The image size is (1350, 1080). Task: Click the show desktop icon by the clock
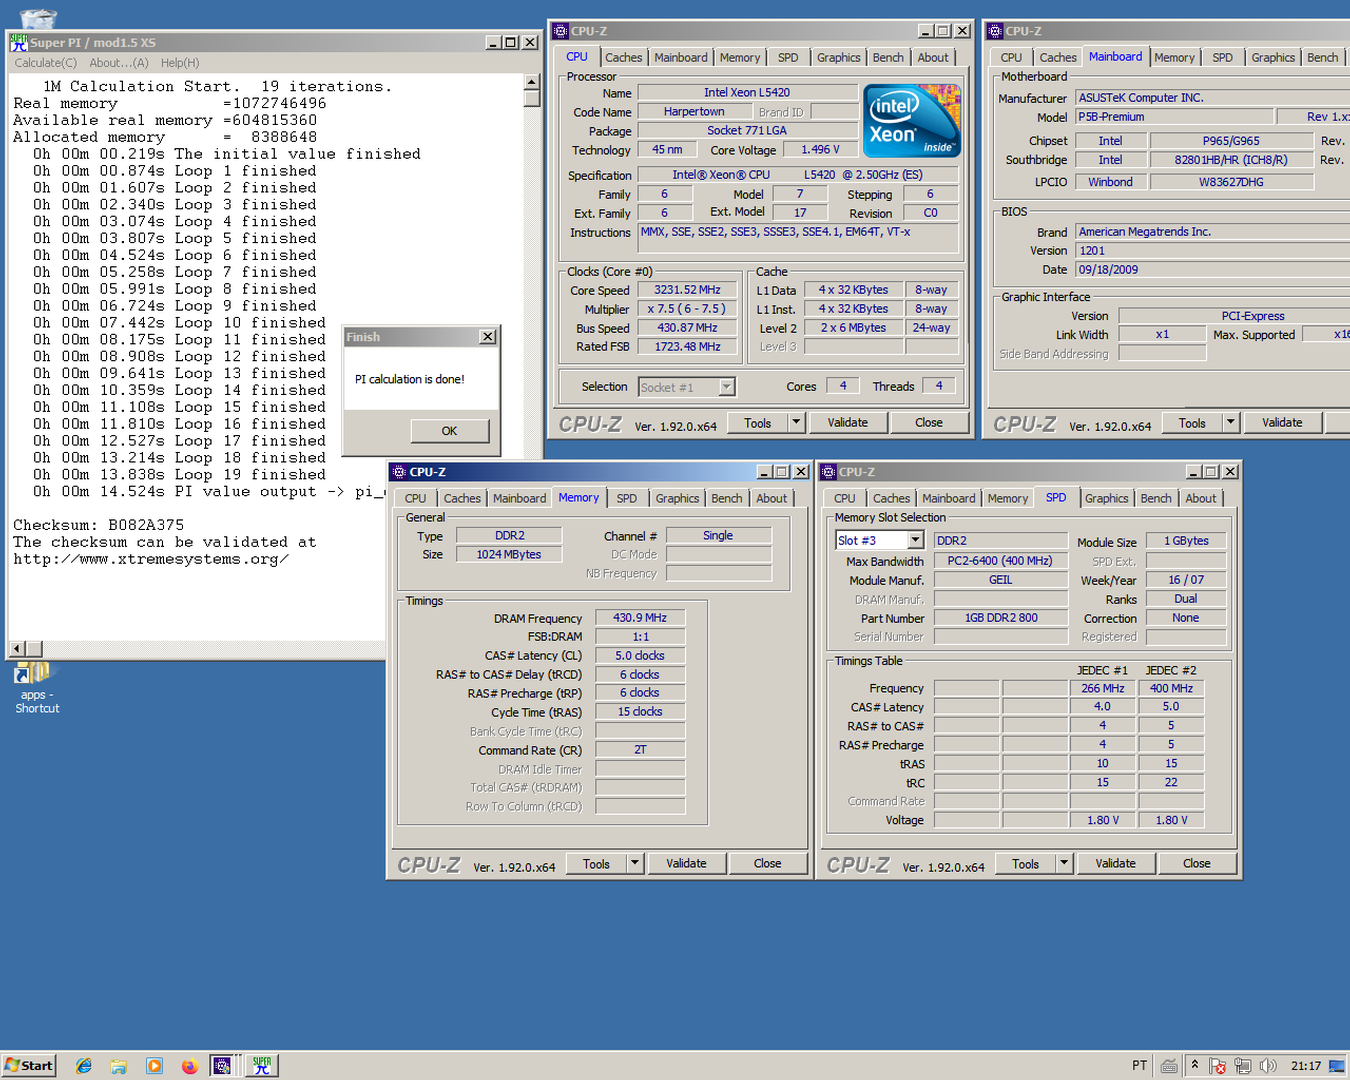(1337, 1066)
